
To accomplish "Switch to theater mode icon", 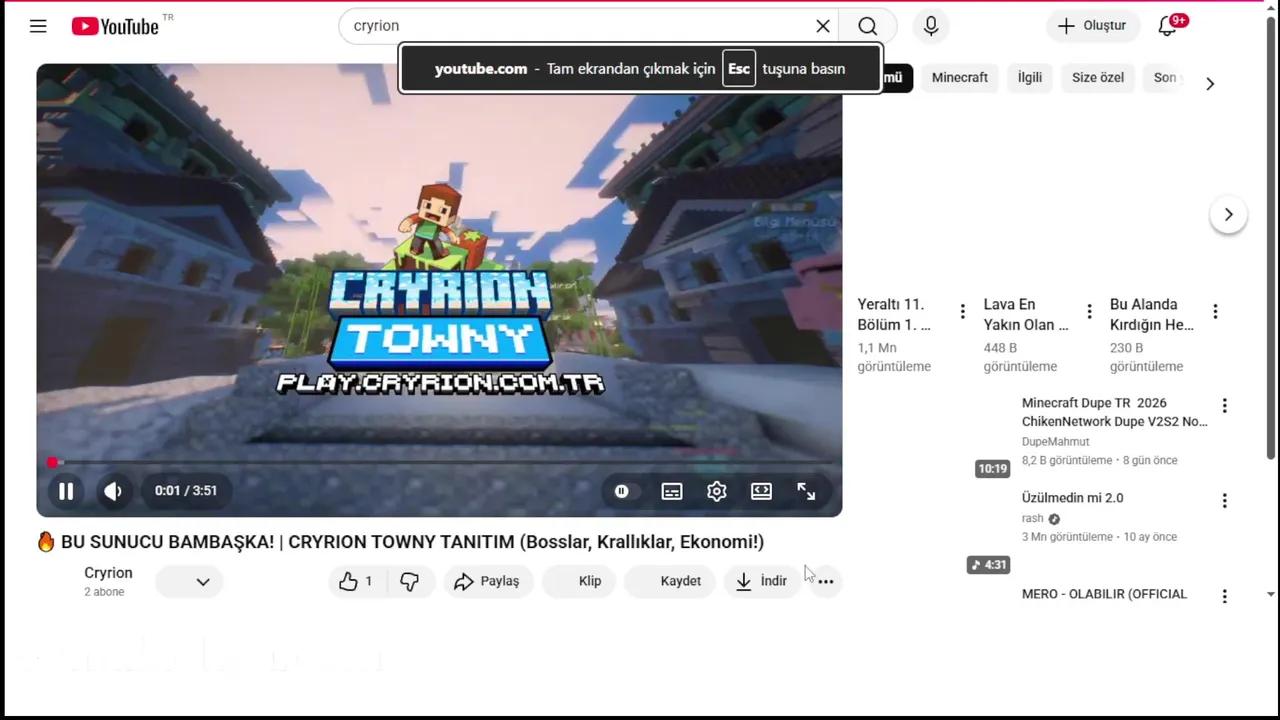I will click(x=761, y=490).
